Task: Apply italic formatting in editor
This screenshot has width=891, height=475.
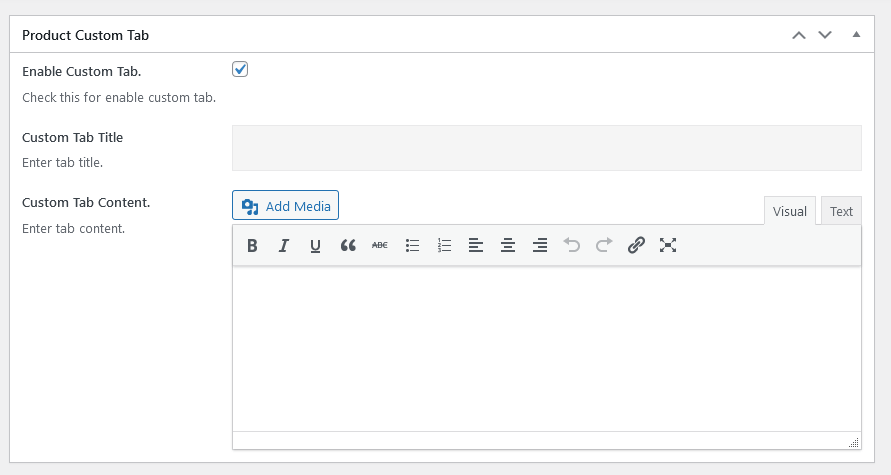Action: click(x=284, y=245)
